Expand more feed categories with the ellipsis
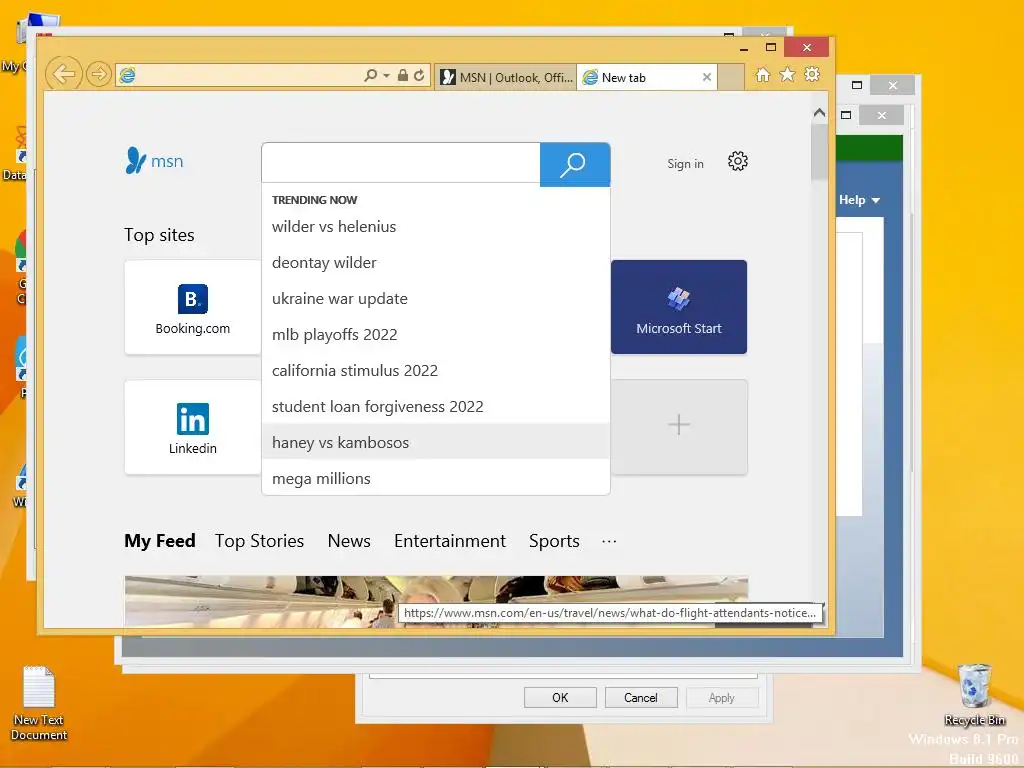Image resolution: width=1024 pixels, height=768 pixels. (x=609, y=541)
